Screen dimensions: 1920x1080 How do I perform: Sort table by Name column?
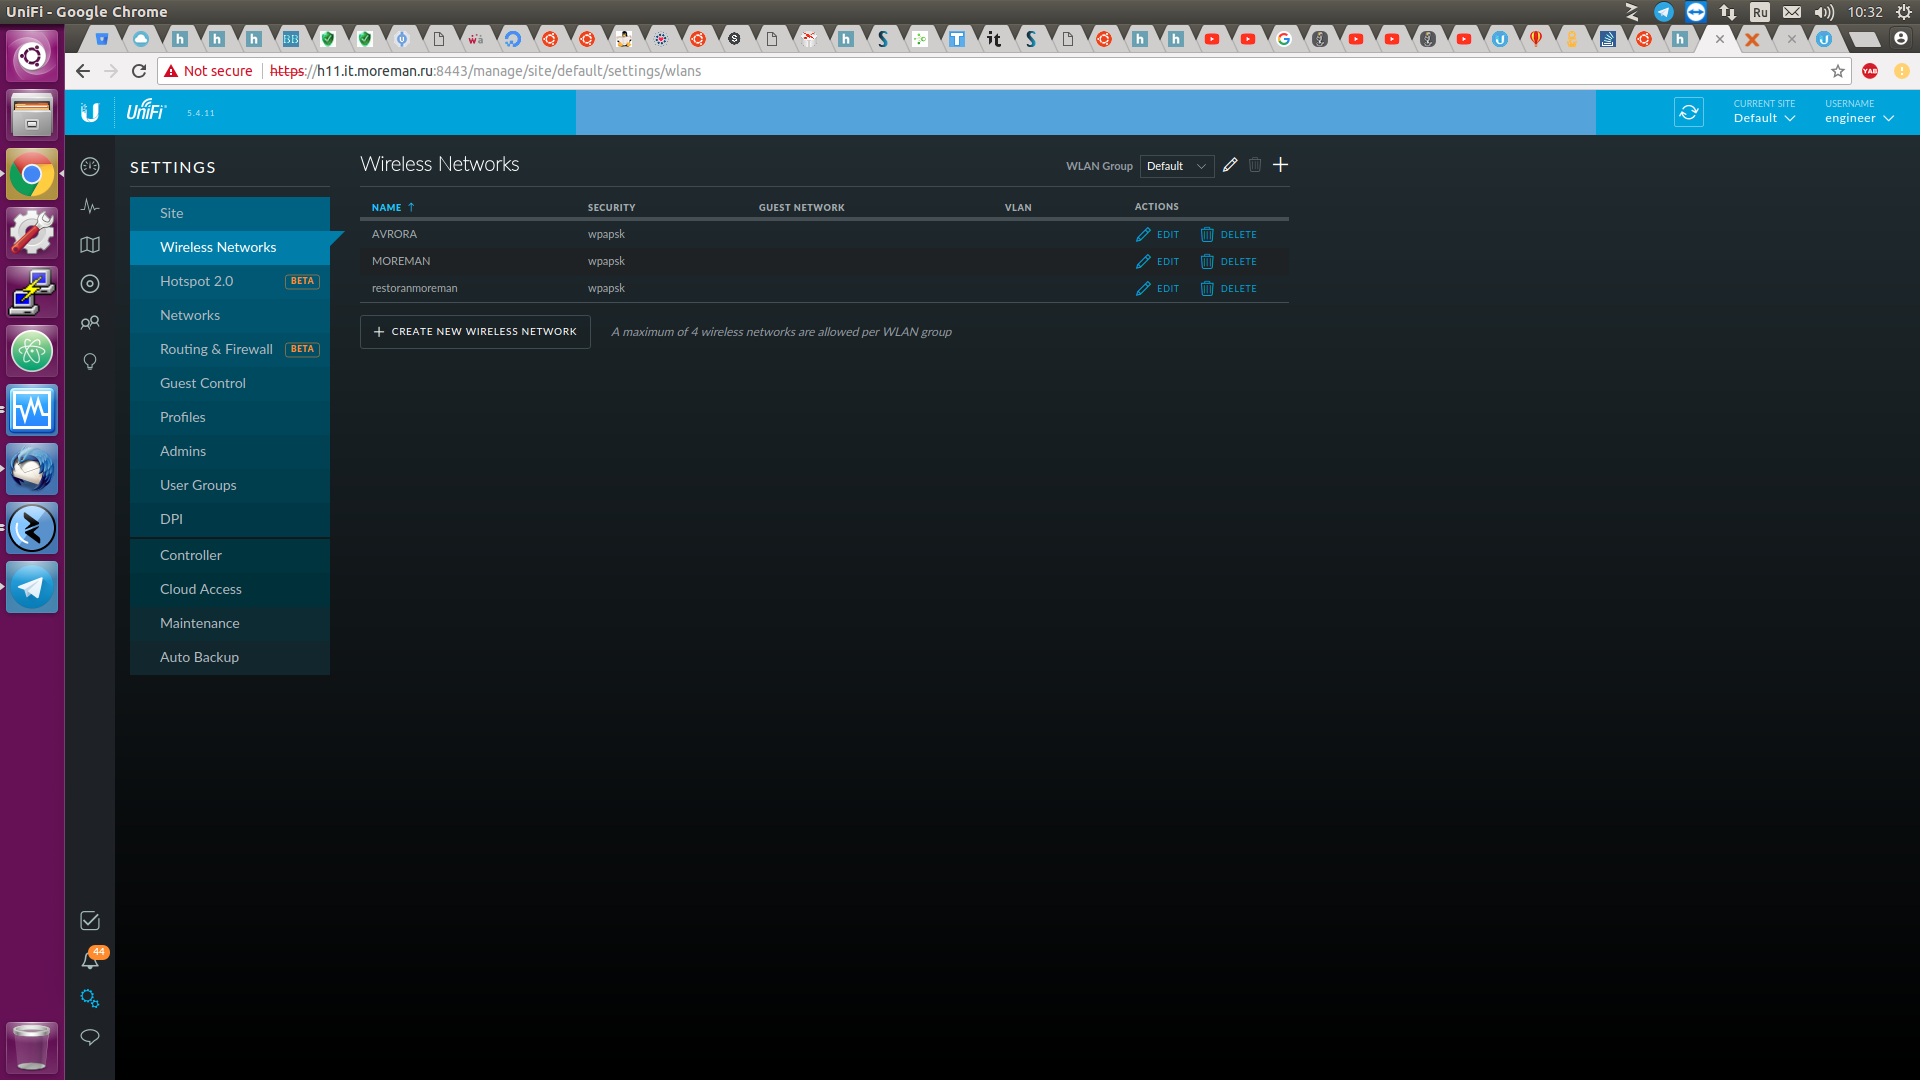[392, 207]
